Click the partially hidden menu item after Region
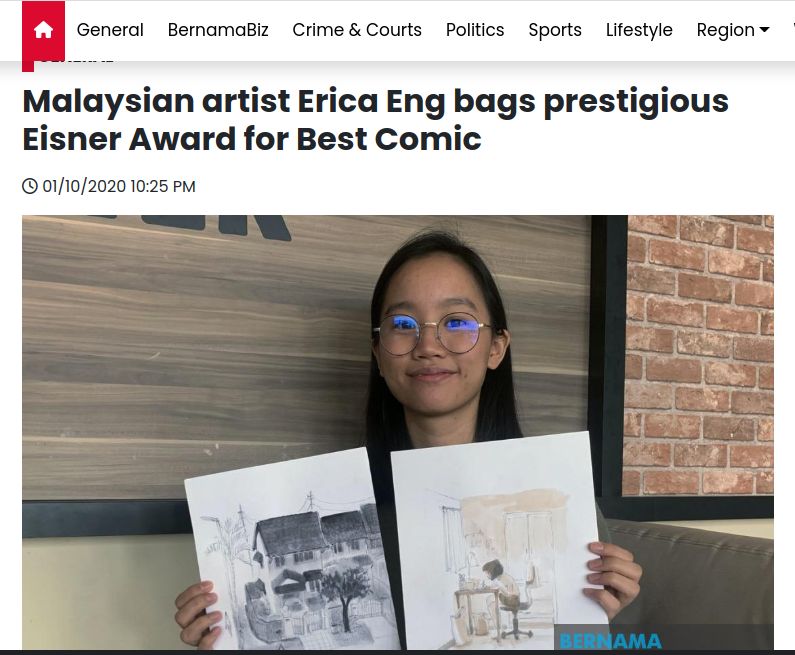Image resolution: width=795 pixels, height=655 pixels. 792,30
